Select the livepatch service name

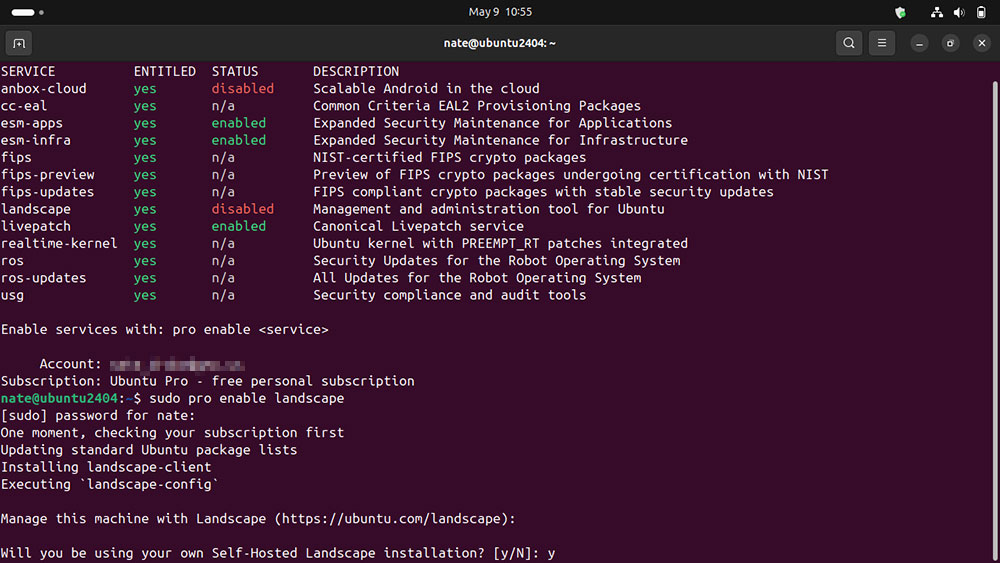(36, 226)
